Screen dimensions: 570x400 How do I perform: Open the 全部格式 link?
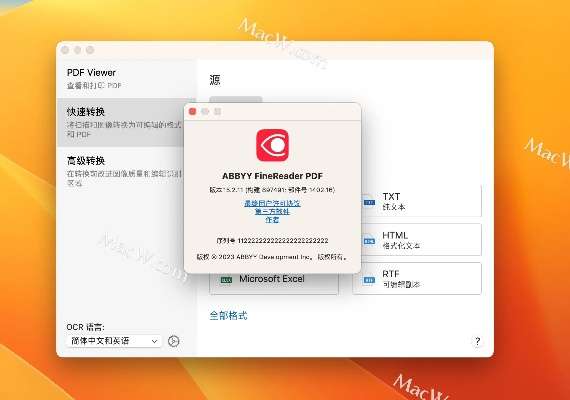click(228, 315)
